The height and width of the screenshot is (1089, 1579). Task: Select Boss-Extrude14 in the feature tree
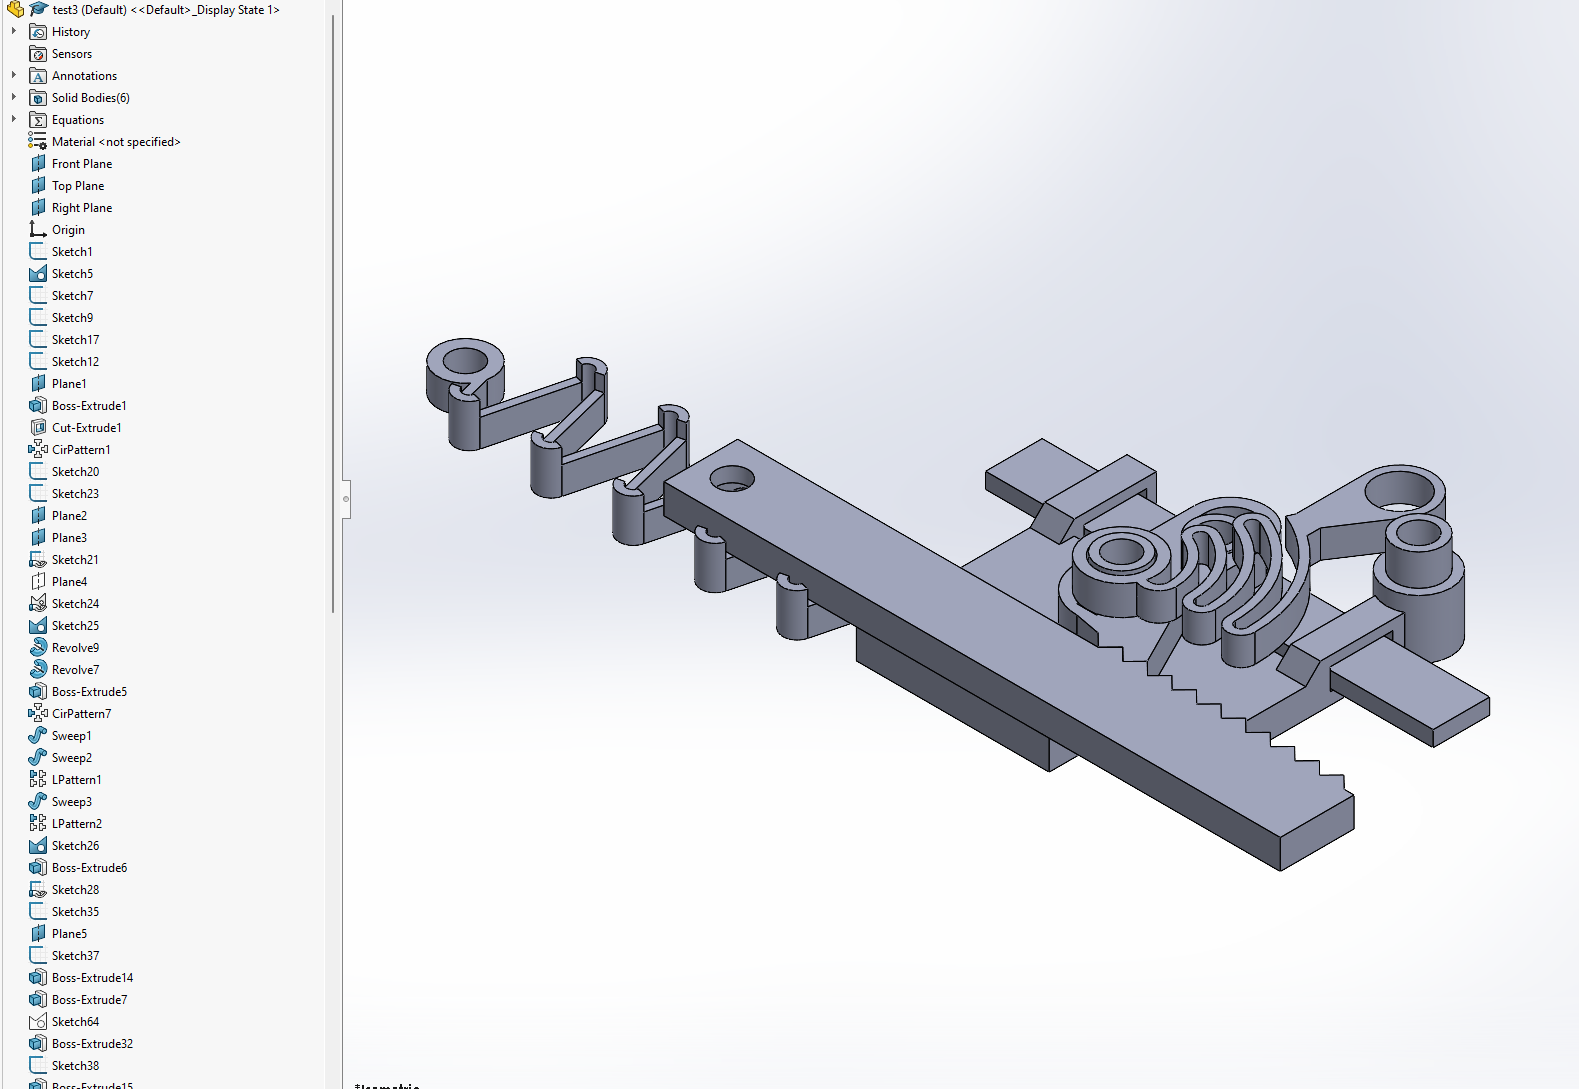tap(92, 978)
